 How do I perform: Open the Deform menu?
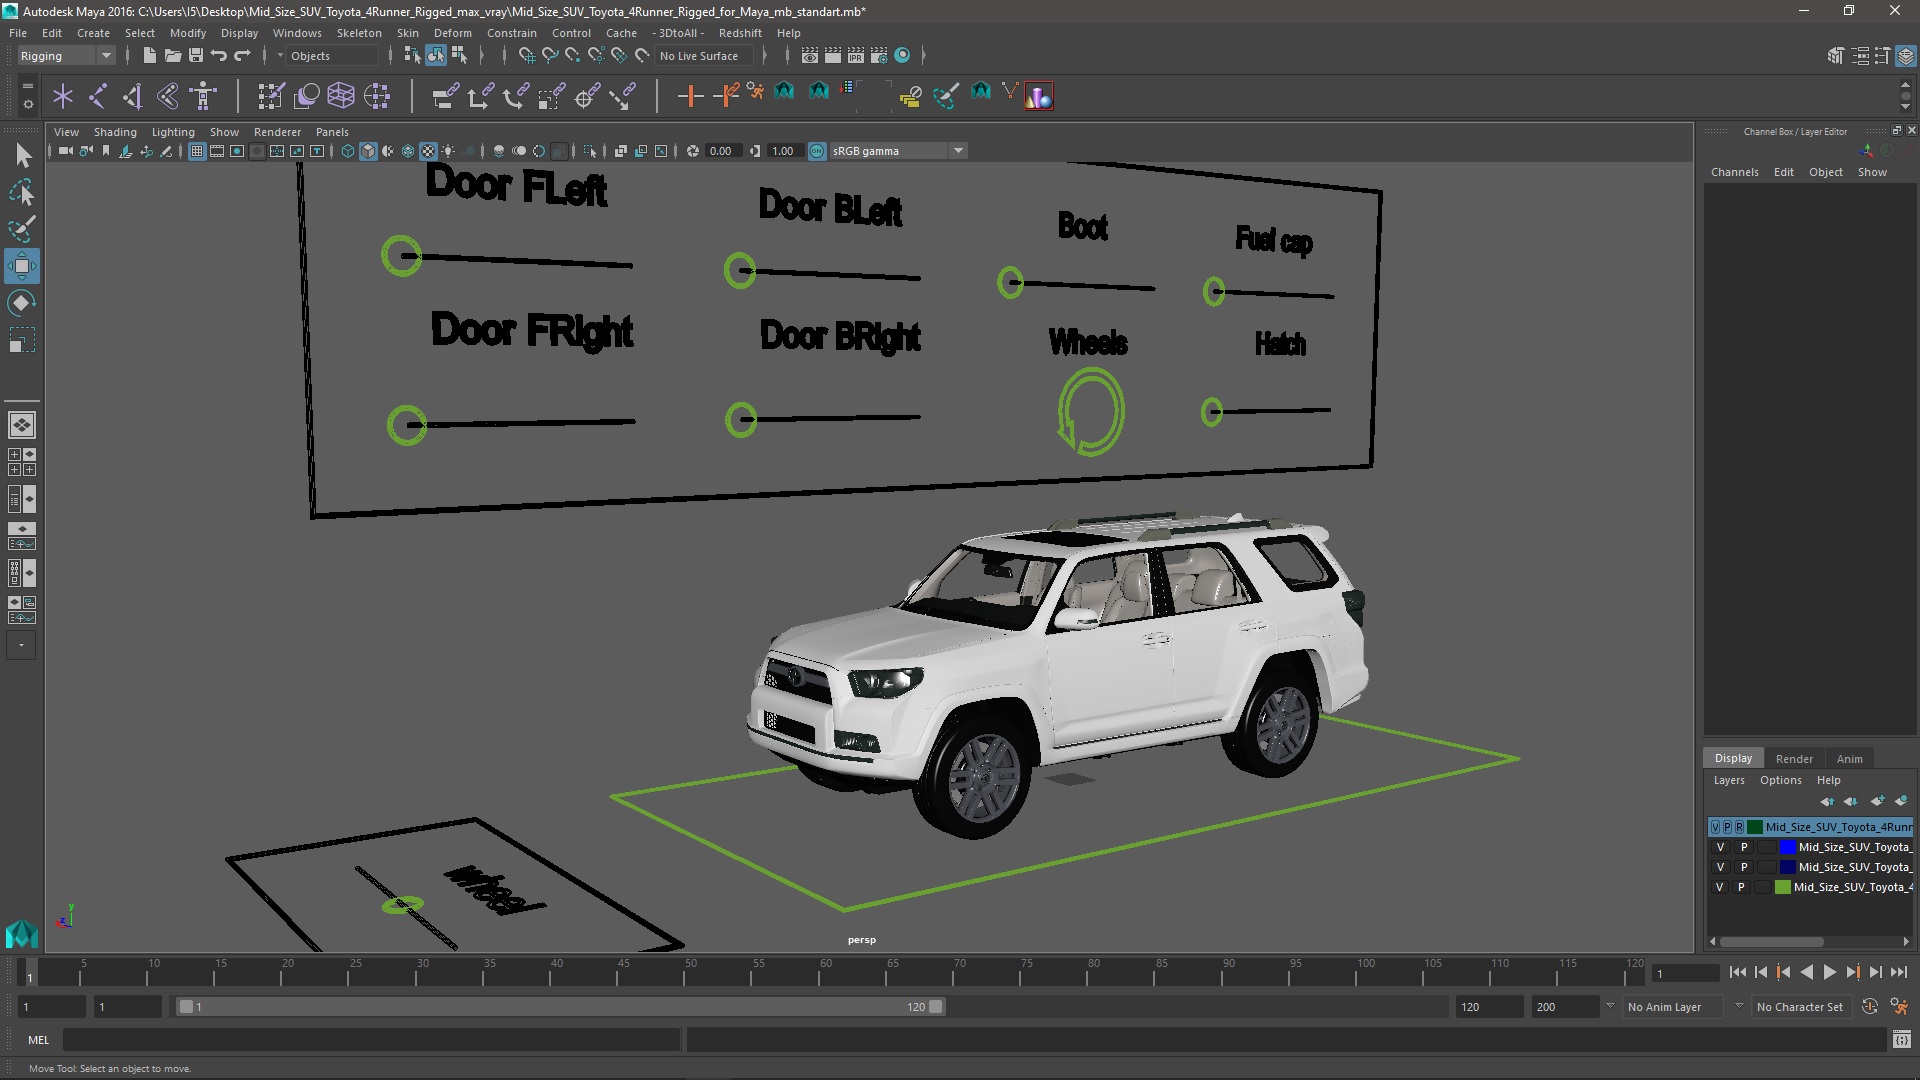click(x=452, y=33)
